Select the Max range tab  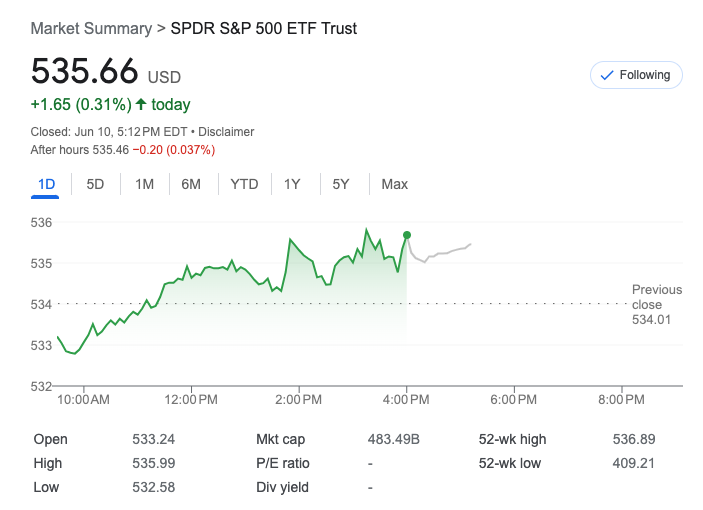tap(394, 184)
